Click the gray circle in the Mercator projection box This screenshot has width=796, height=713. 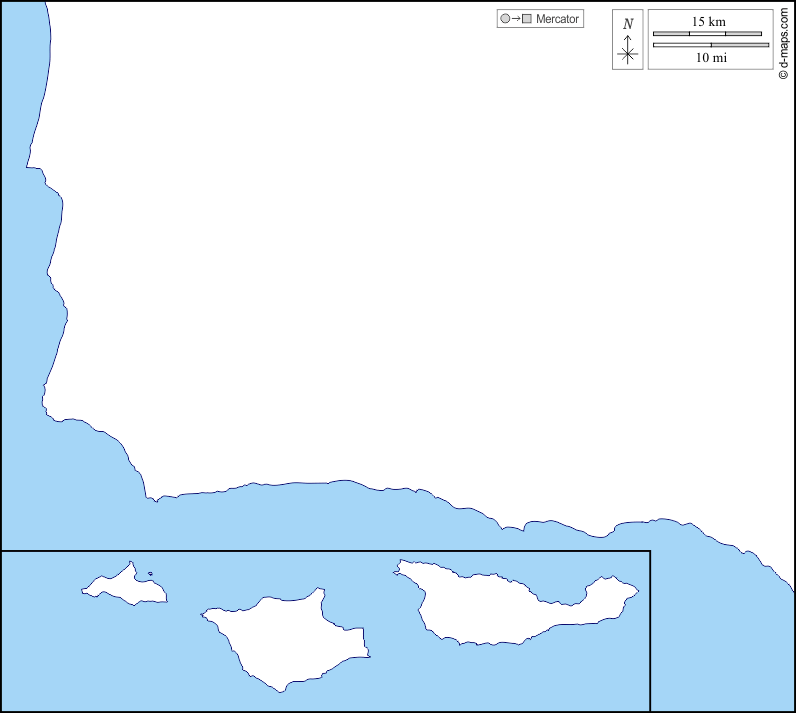505,19
